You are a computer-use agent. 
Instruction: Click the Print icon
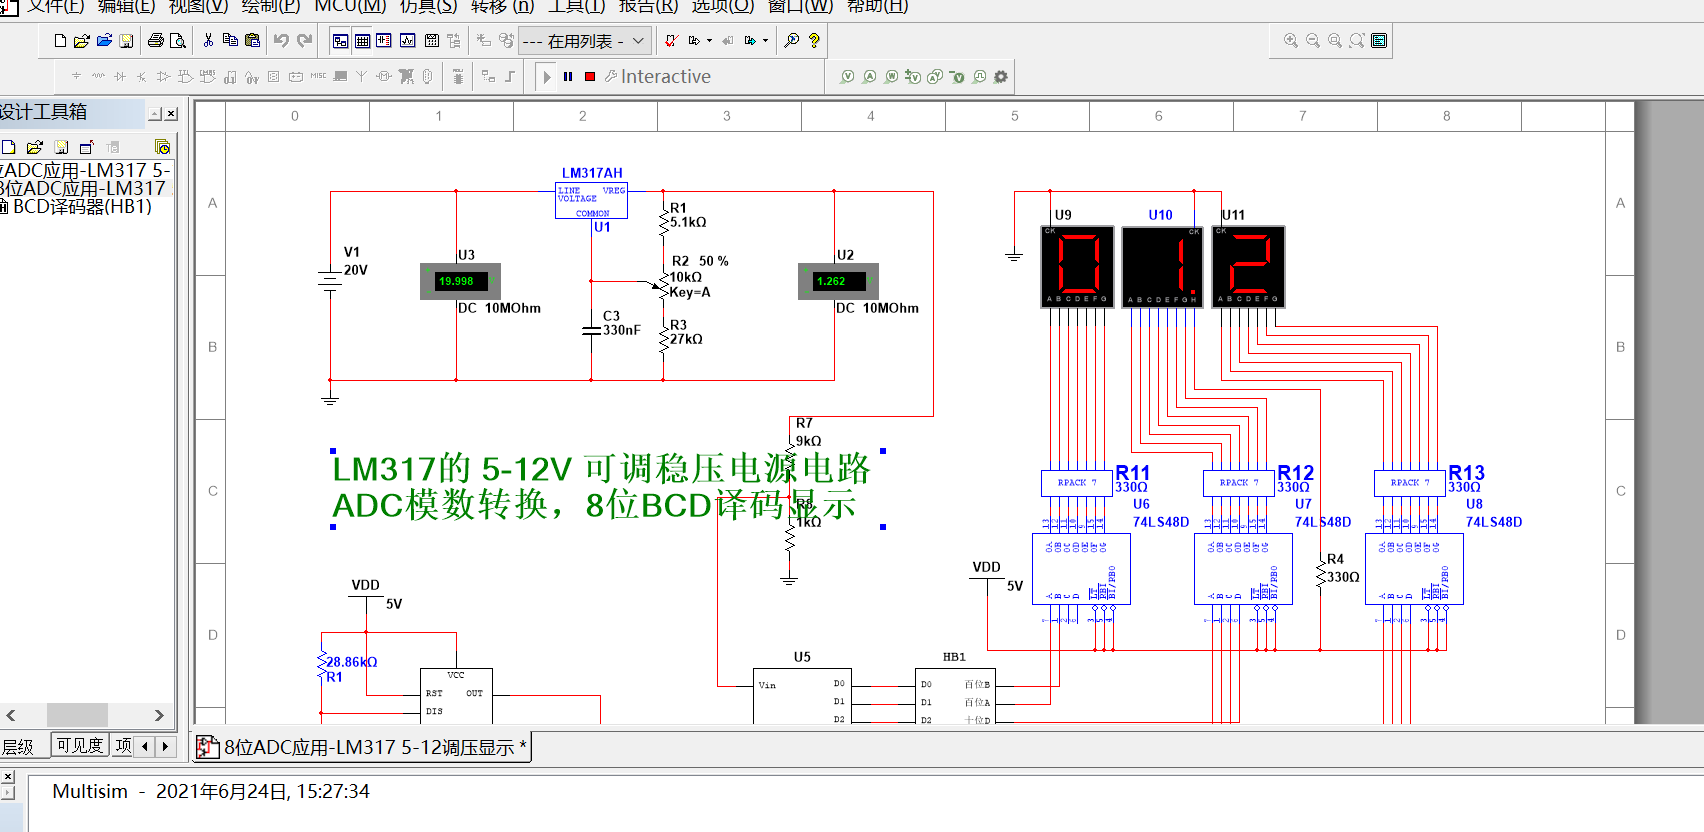point(156,41)
